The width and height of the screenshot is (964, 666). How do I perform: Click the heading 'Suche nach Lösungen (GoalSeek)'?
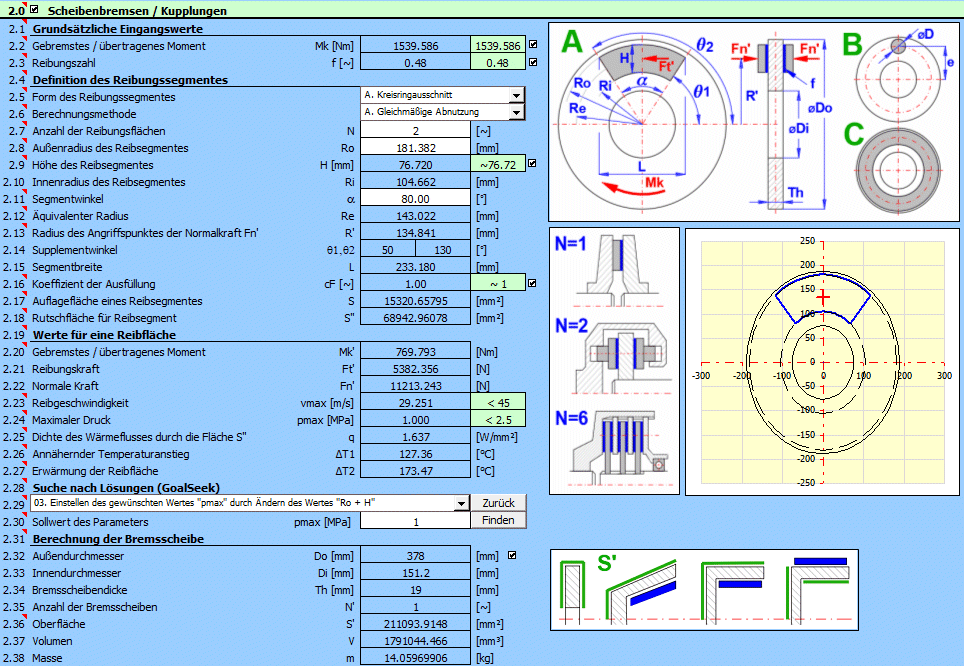126,488
